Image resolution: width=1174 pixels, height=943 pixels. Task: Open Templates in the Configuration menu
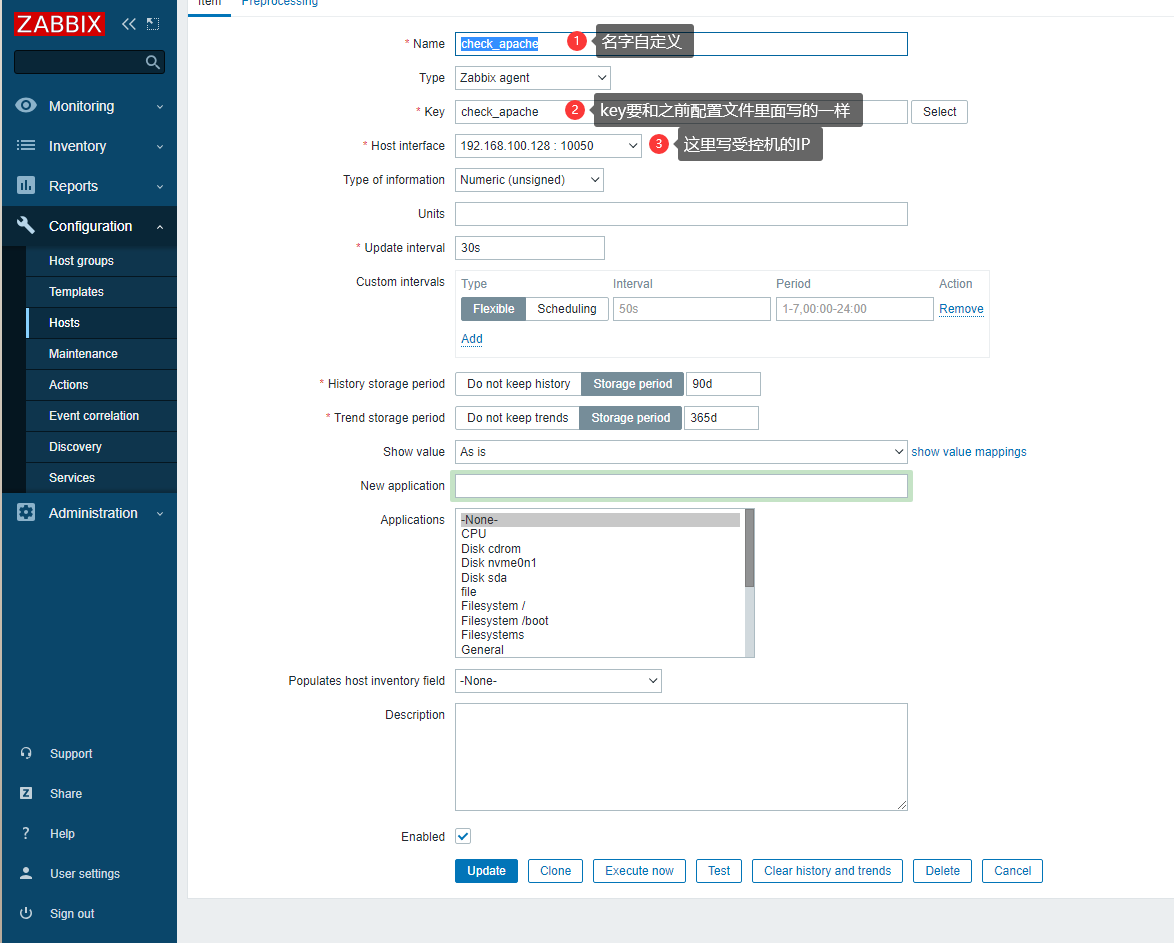pyautogui.click(x=77, y=292)
